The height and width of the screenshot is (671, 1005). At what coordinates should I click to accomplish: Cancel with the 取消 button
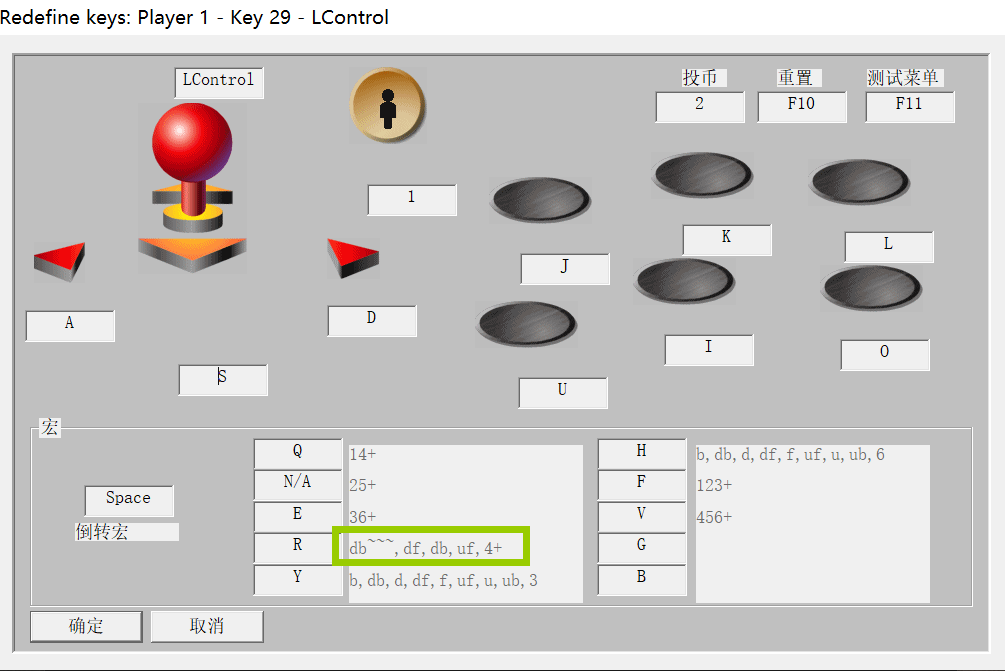coord(207,626)
